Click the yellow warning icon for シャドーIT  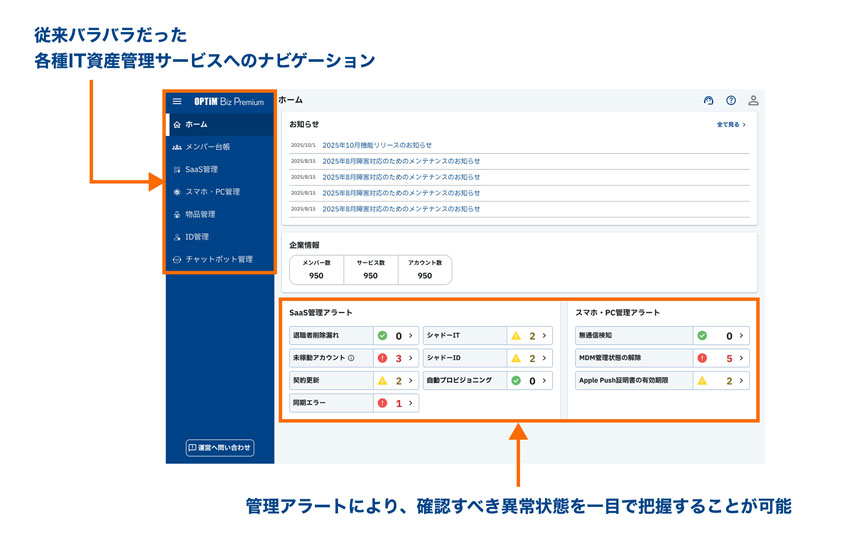(516, 336)
